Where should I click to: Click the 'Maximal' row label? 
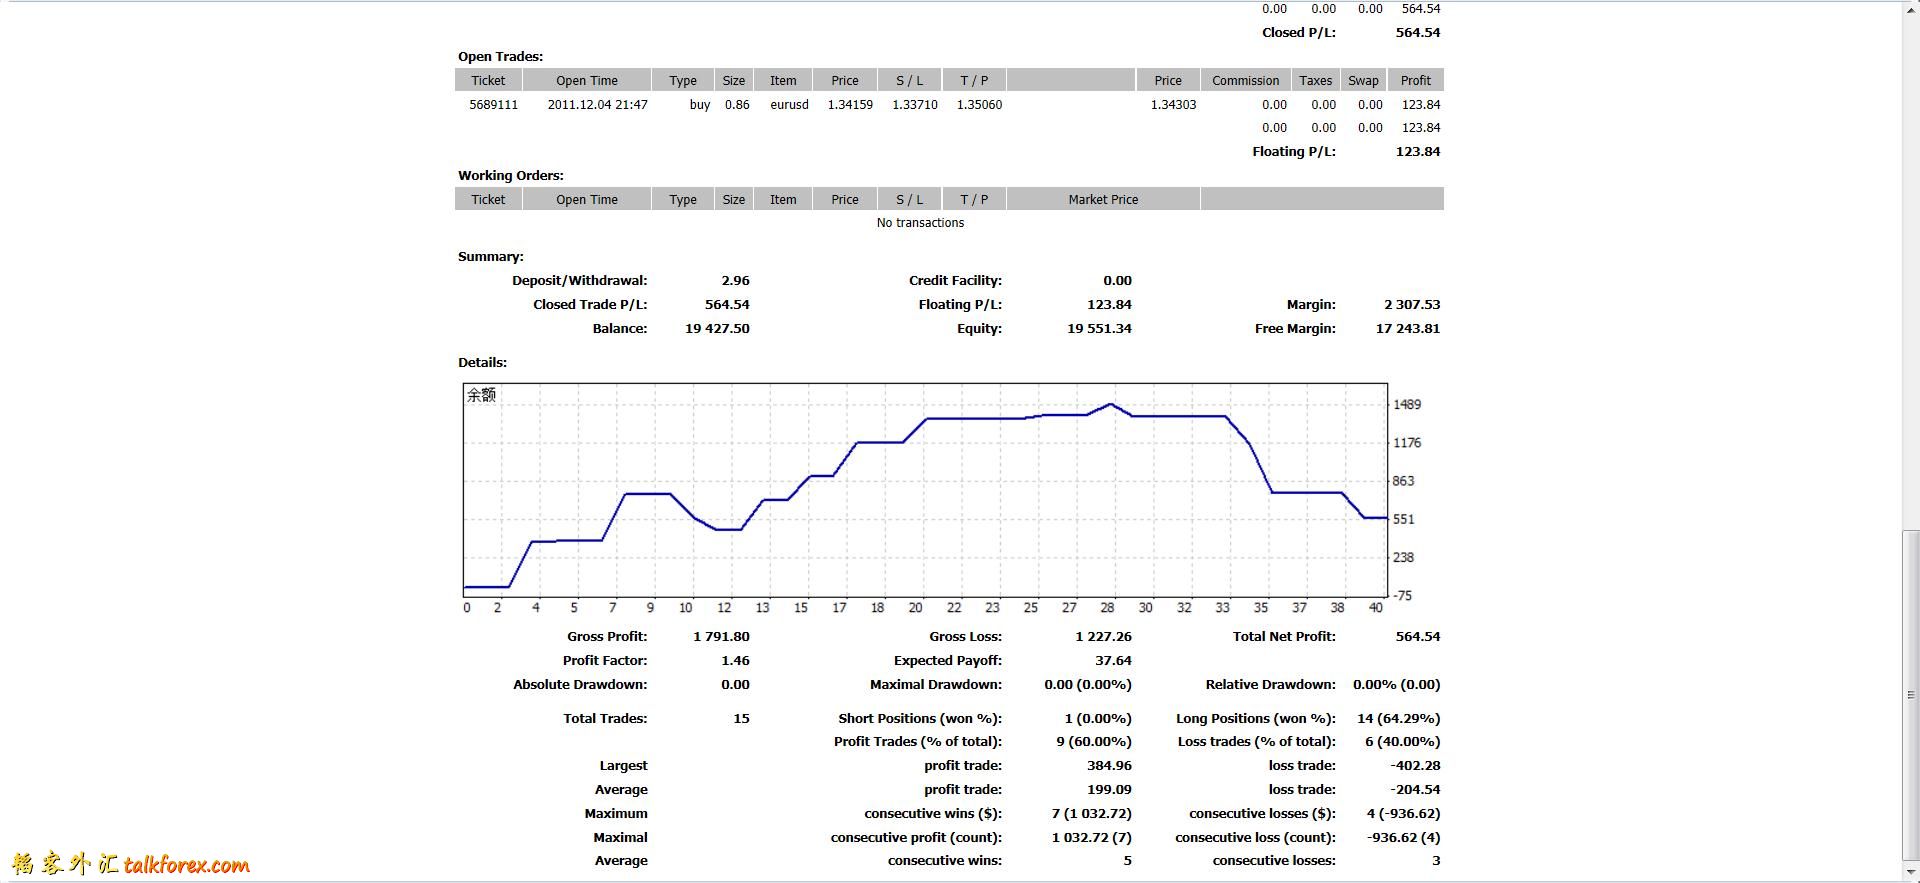coord(620,837)
